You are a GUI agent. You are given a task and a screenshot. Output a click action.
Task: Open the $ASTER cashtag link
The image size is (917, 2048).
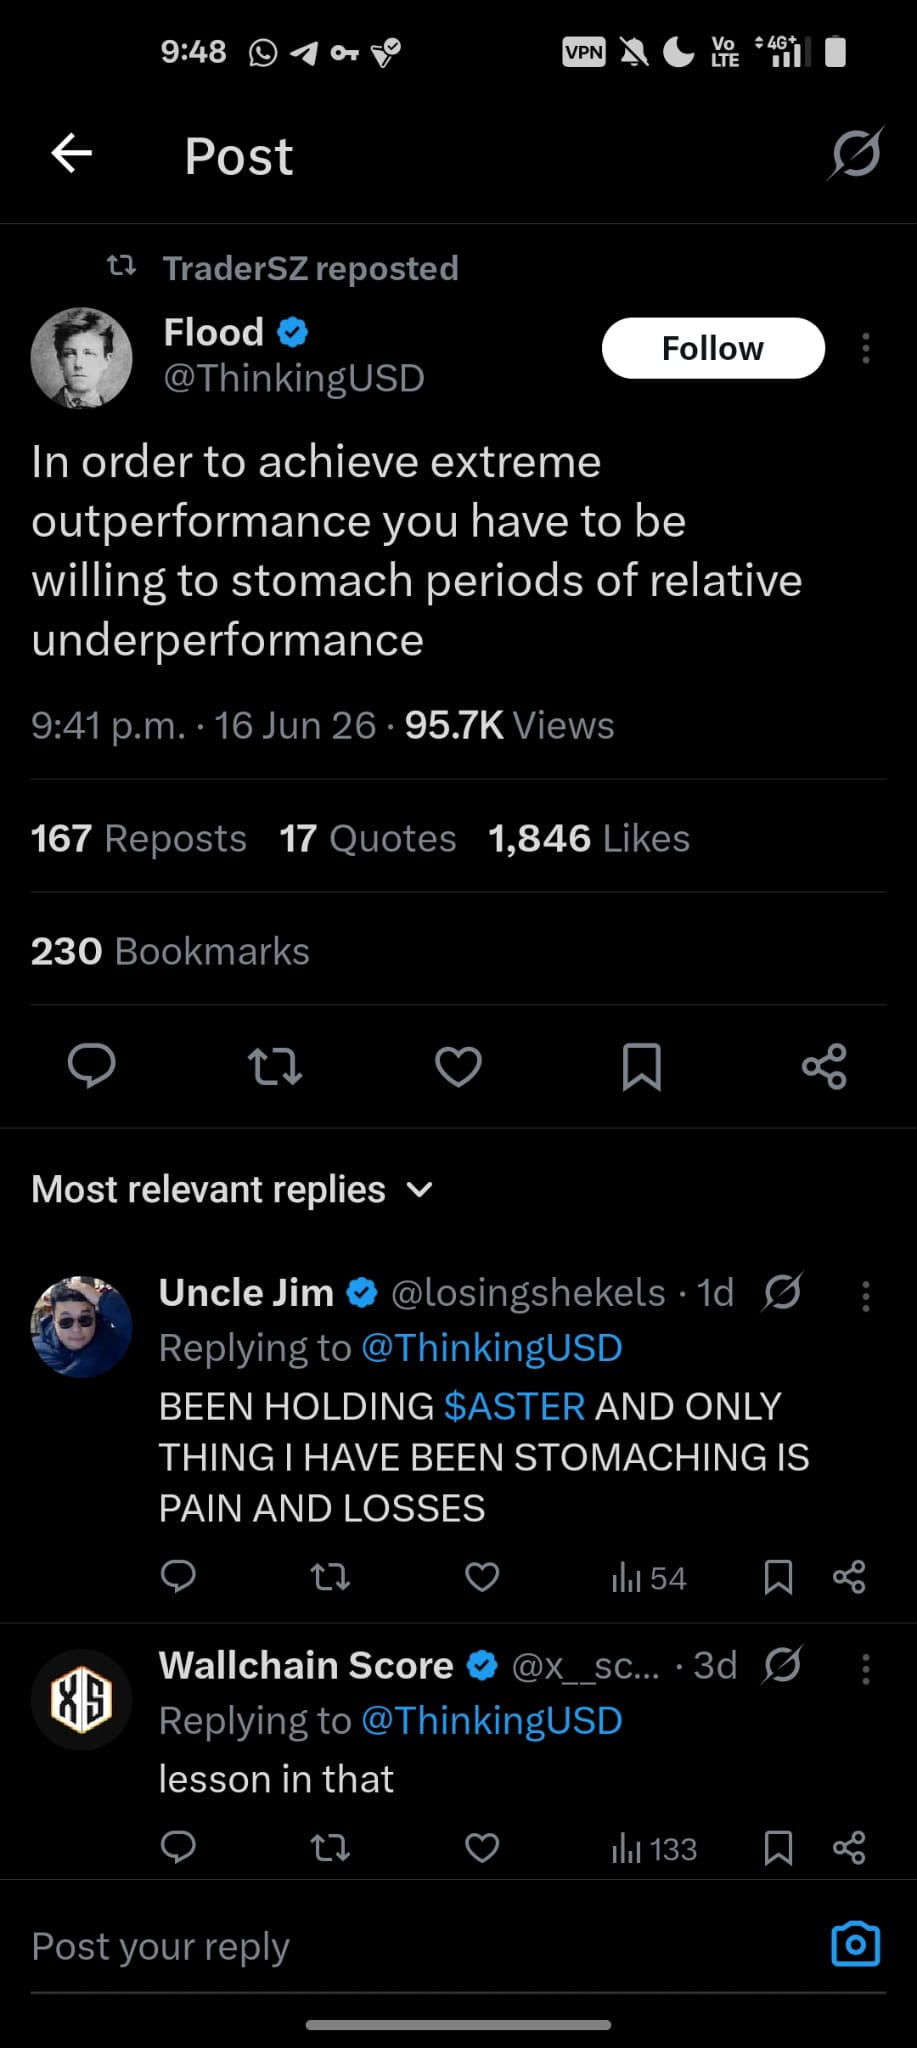tap(514, 1406)
